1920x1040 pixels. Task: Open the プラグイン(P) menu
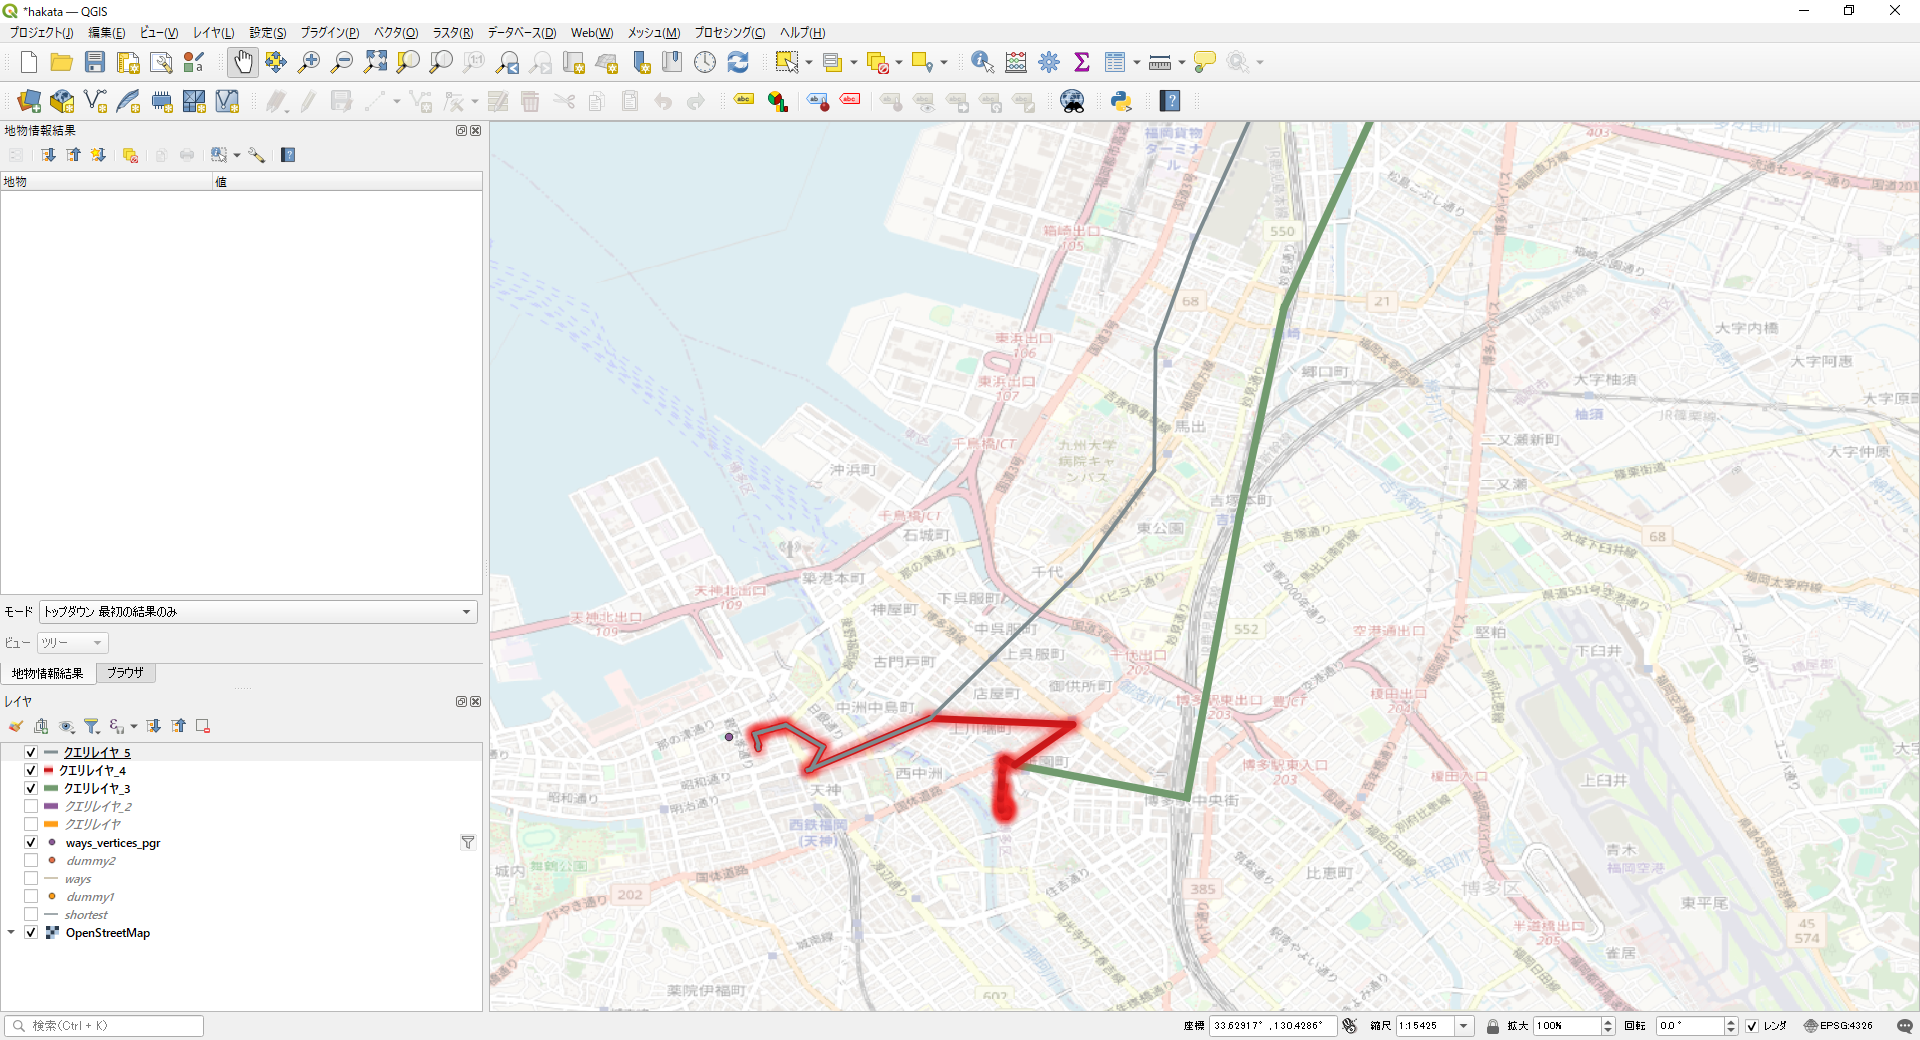coord(329,33)
